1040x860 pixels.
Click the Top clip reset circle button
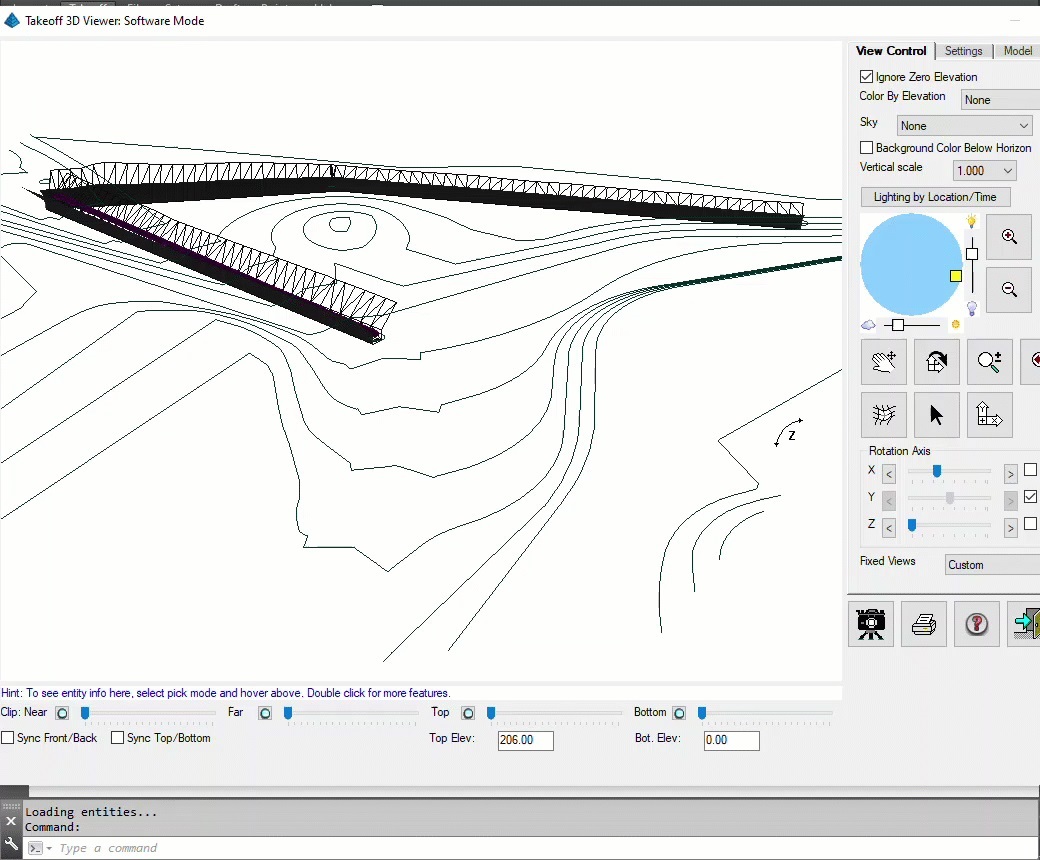point(468,713)
